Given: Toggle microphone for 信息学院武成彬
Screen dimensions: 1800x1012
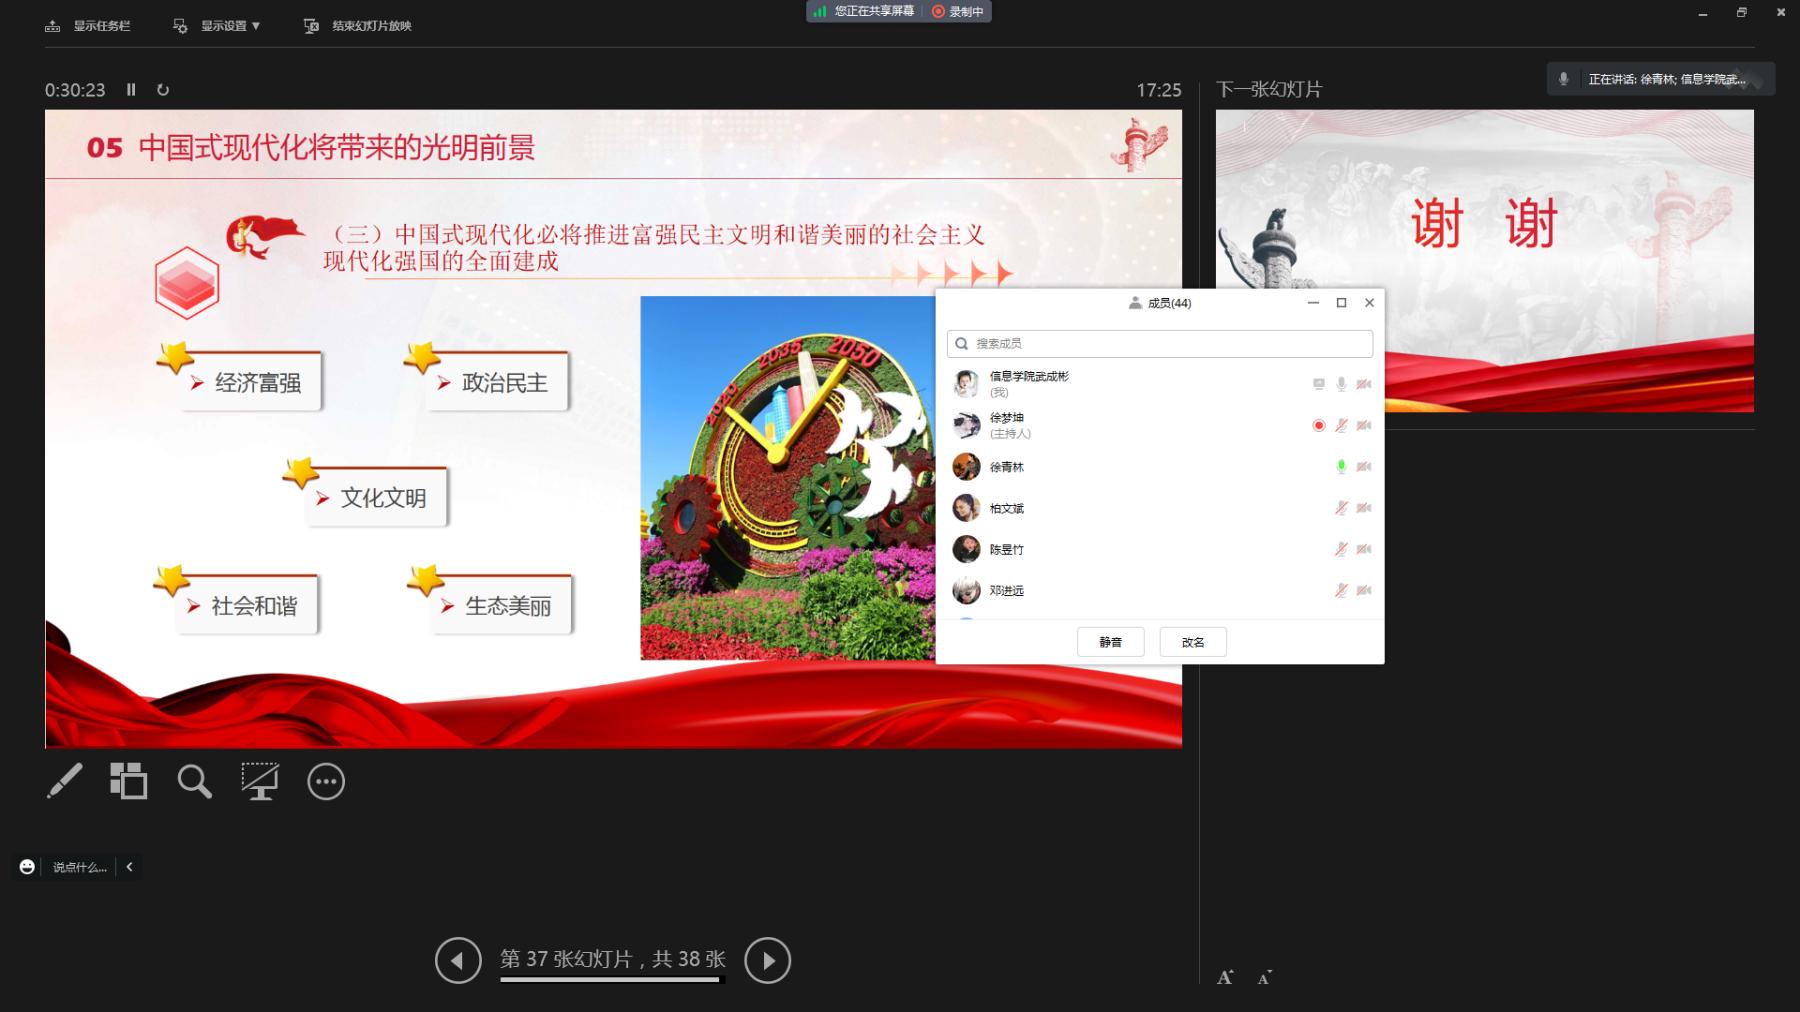Looking at the screenshot, I should [1341, 384].
